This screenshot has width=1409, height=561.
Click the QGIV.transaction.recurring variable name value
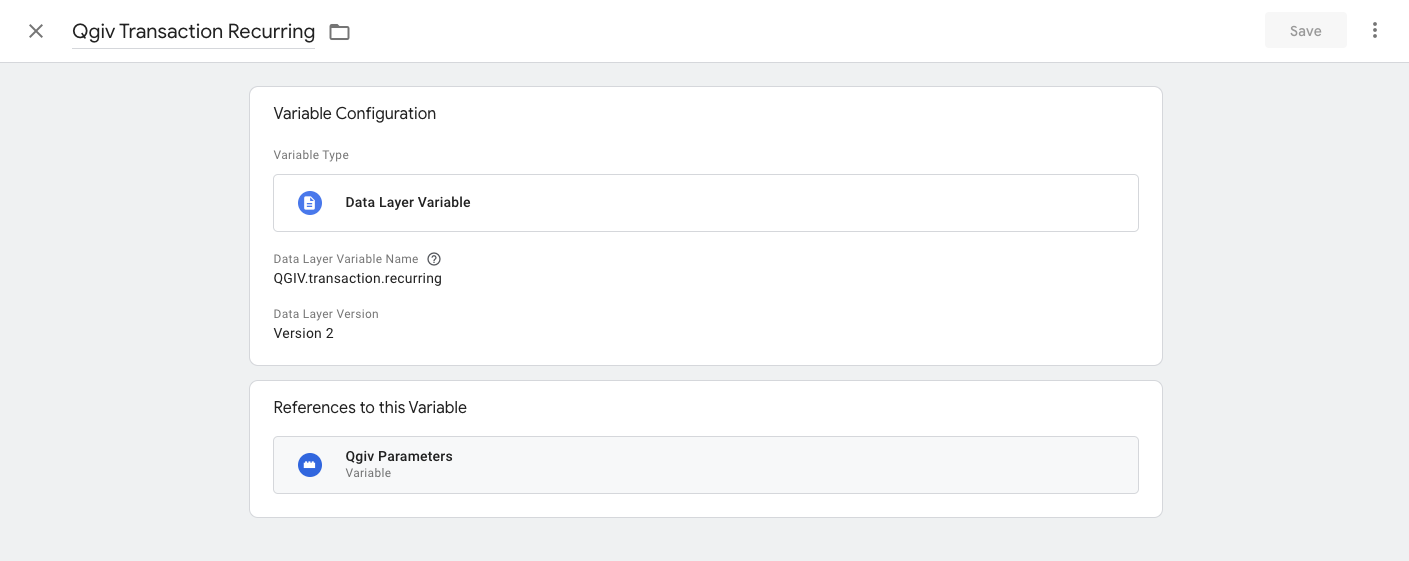tap(358, 279)
